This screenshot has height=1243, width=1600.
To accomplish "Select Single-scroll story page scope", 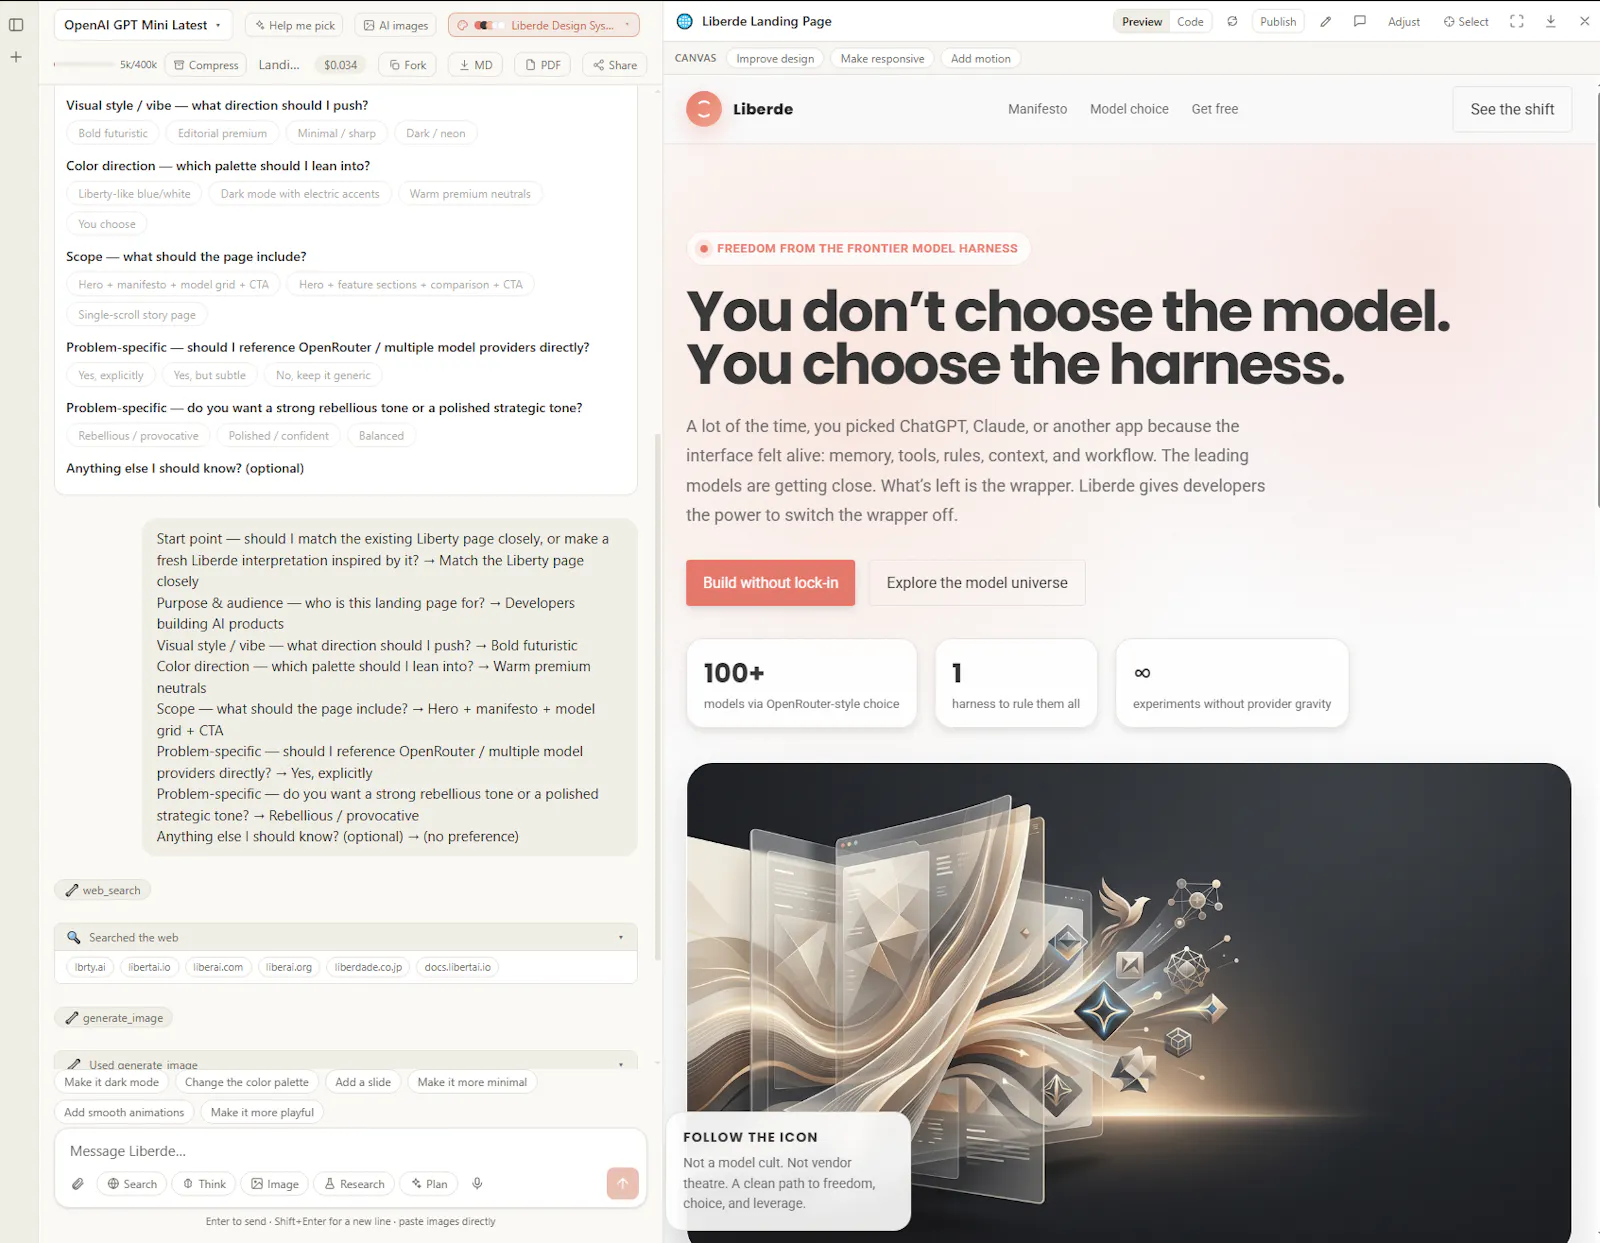I will click(x=137, y=315).
